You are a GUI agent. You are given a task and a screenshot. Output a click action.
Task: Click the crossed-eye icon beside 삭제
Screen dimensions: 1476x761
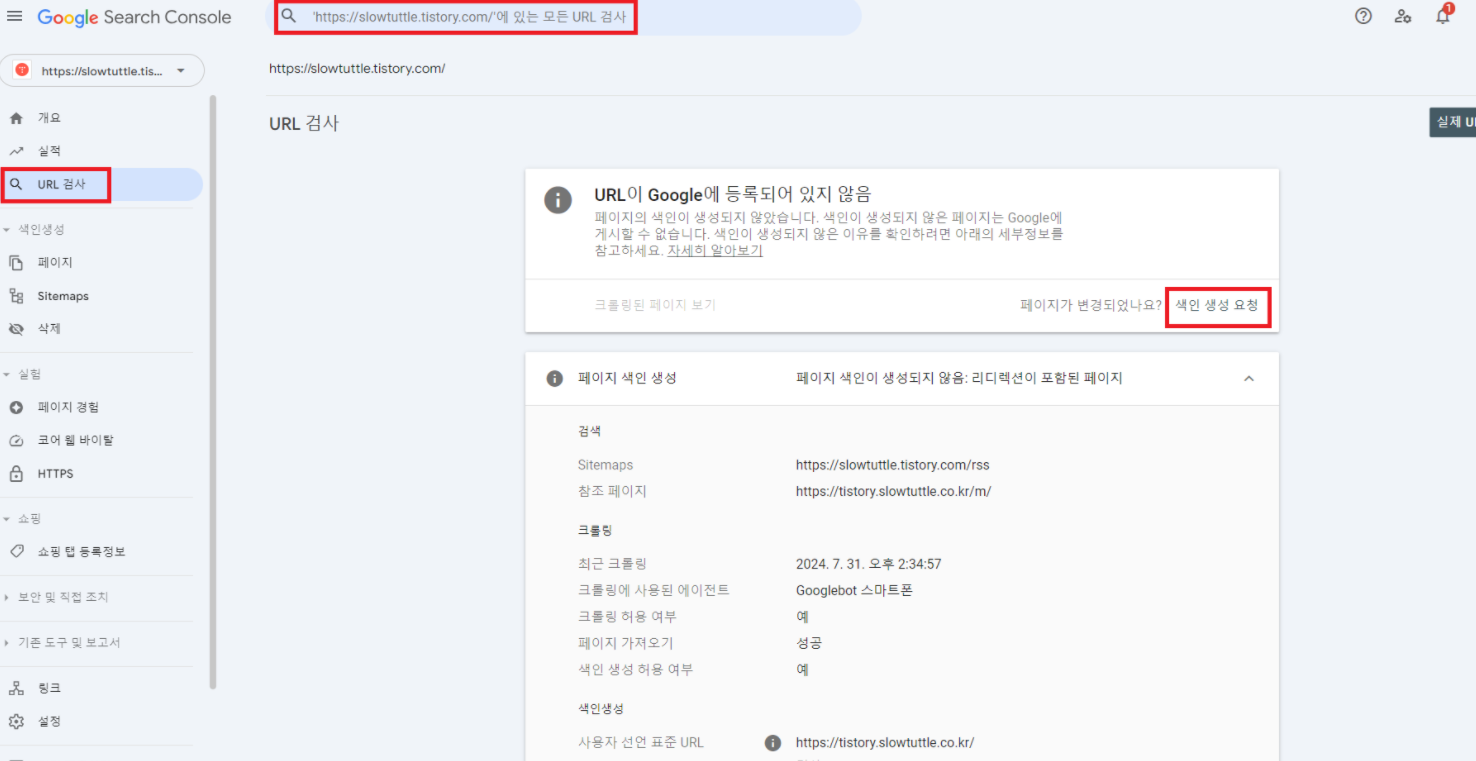click(x=16, y=329)
